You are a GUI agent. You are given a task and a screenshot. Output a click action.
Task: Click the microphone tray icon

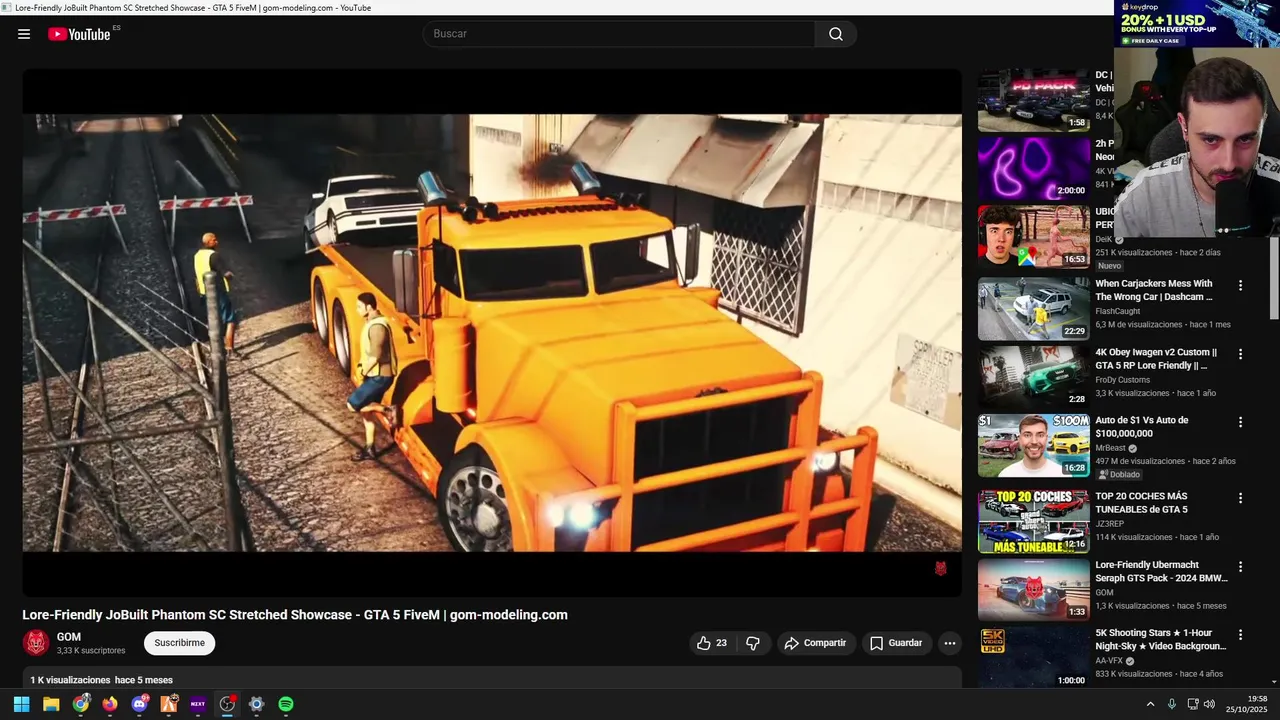pos(1172,704)
